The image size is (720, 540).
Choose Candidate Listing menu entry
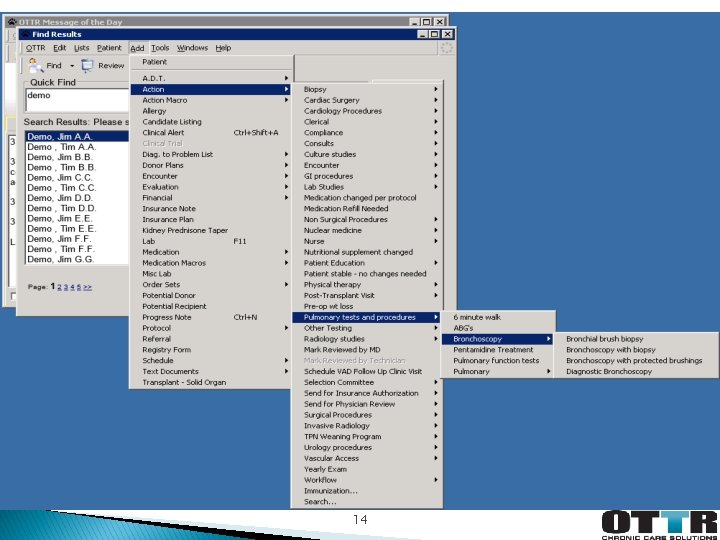tap(211, 122)
